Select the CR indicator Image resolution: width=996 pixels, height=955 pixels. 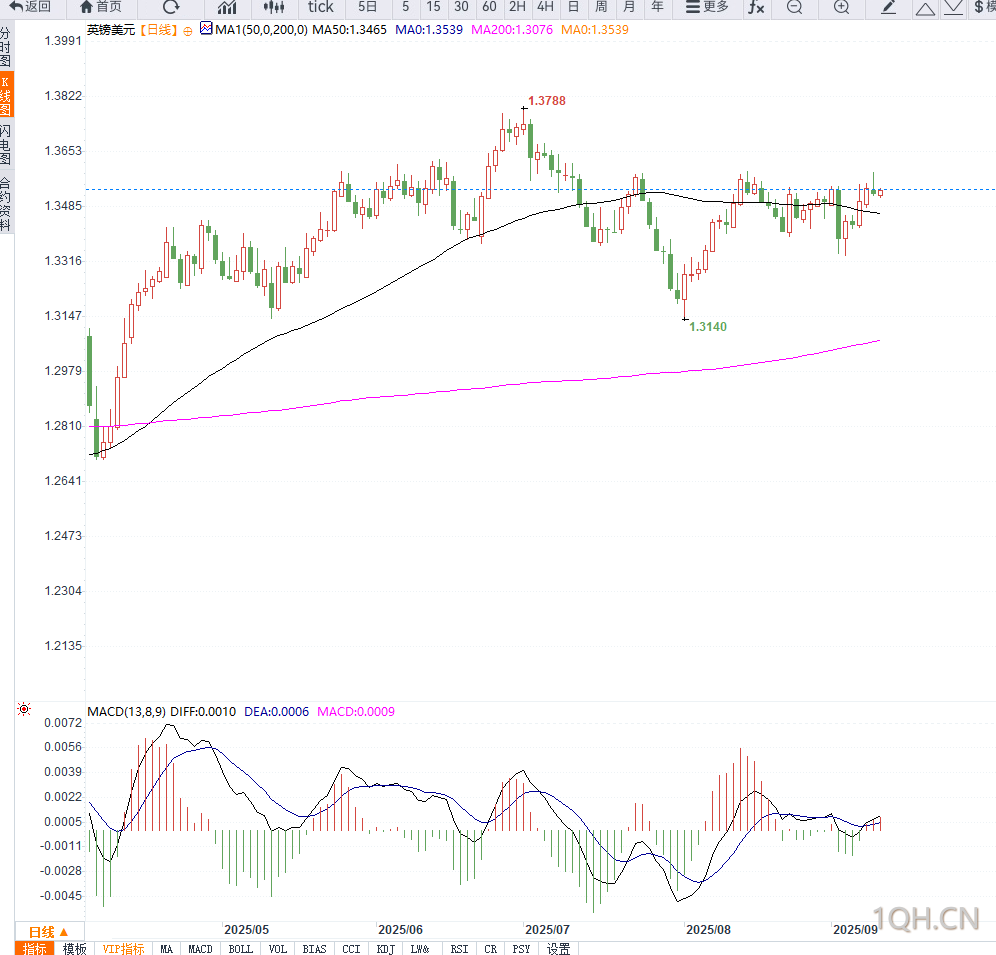coord(490,949)
